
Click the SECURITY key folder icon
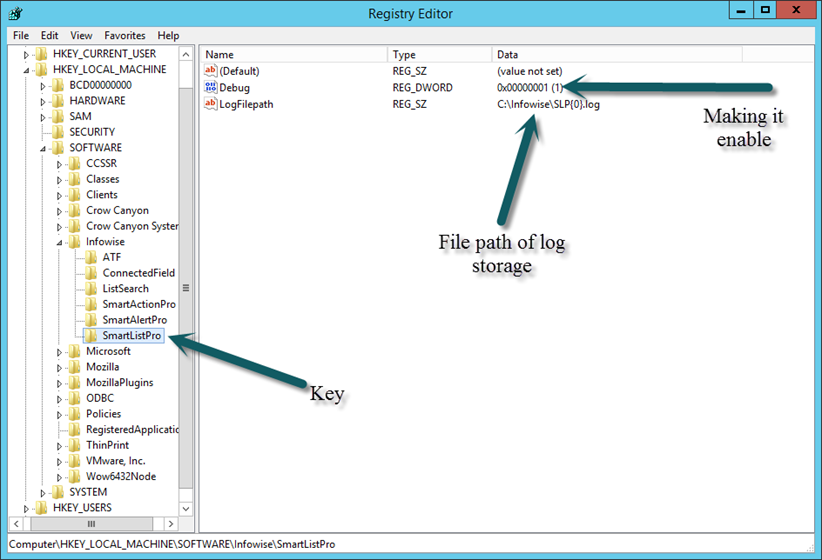59,132
